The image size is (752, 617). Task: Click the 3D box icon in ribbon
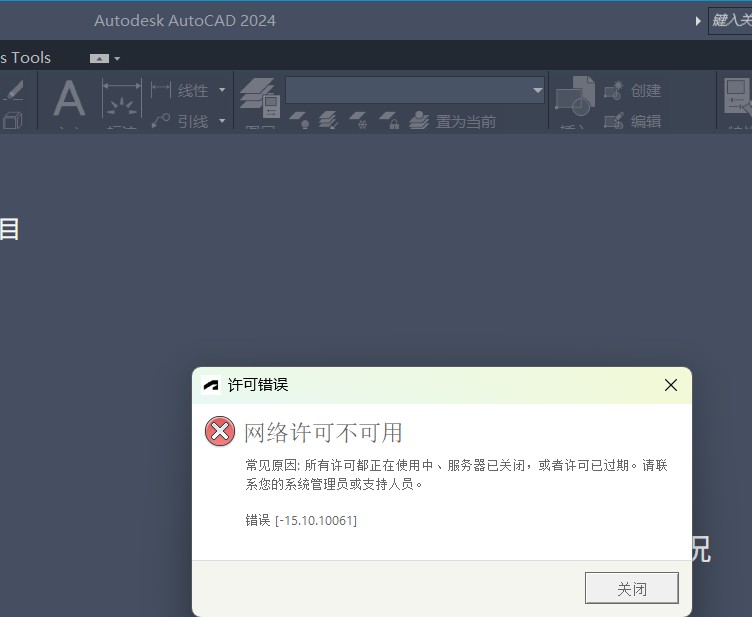pos(13,120)
